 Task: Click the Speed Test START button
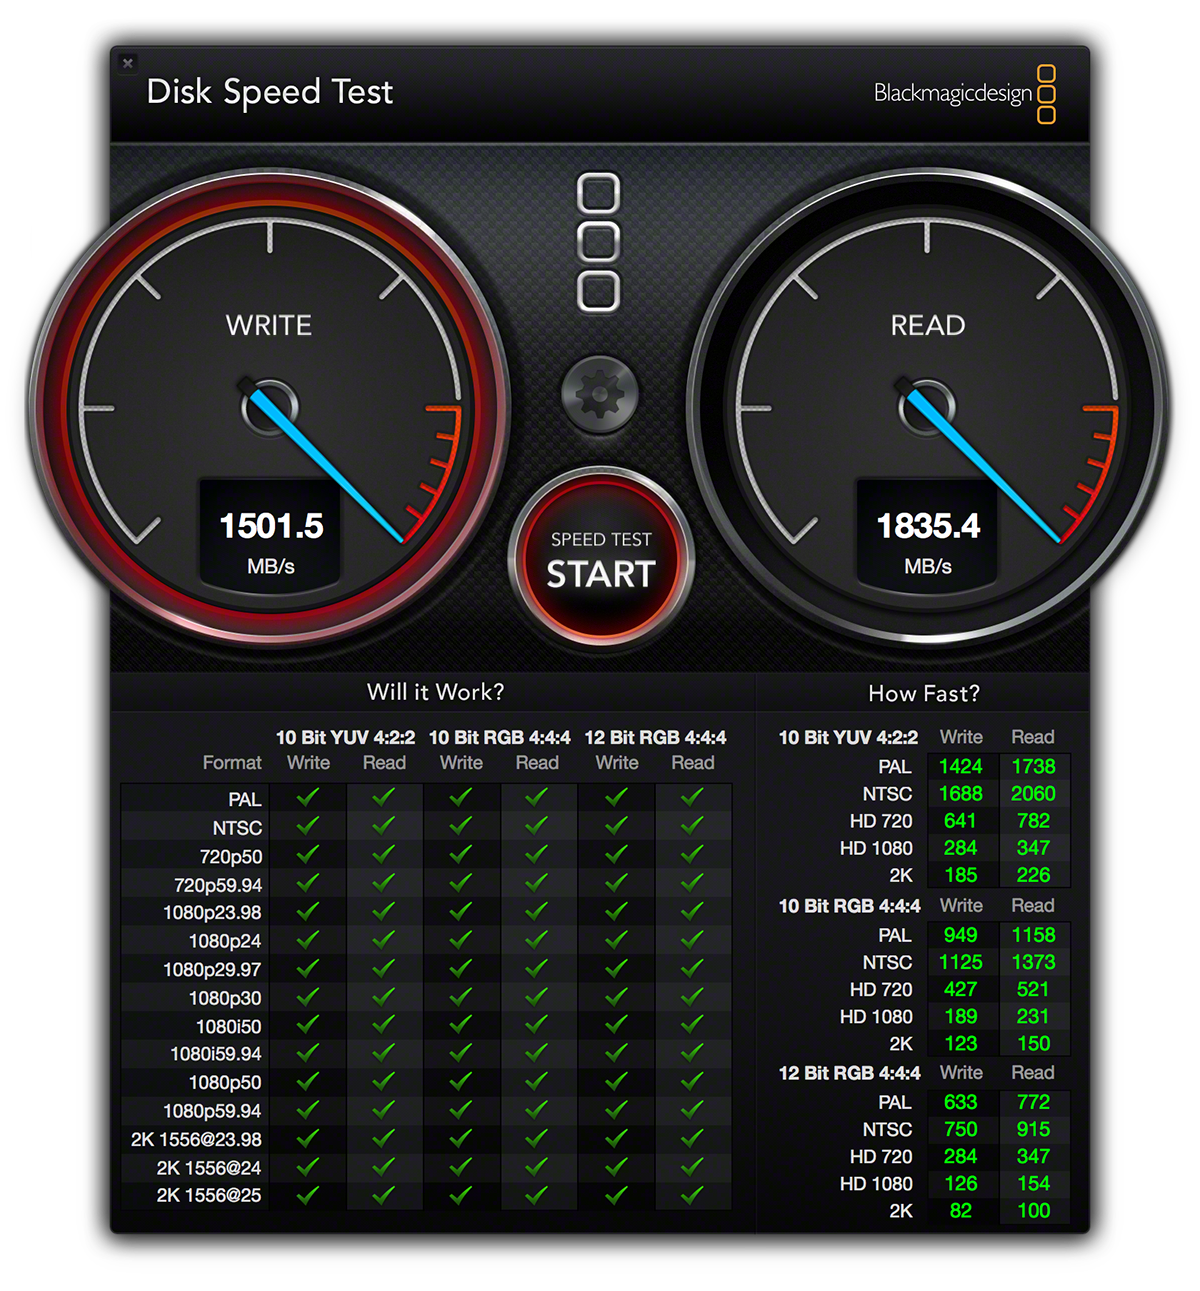[x=600, y=558]
